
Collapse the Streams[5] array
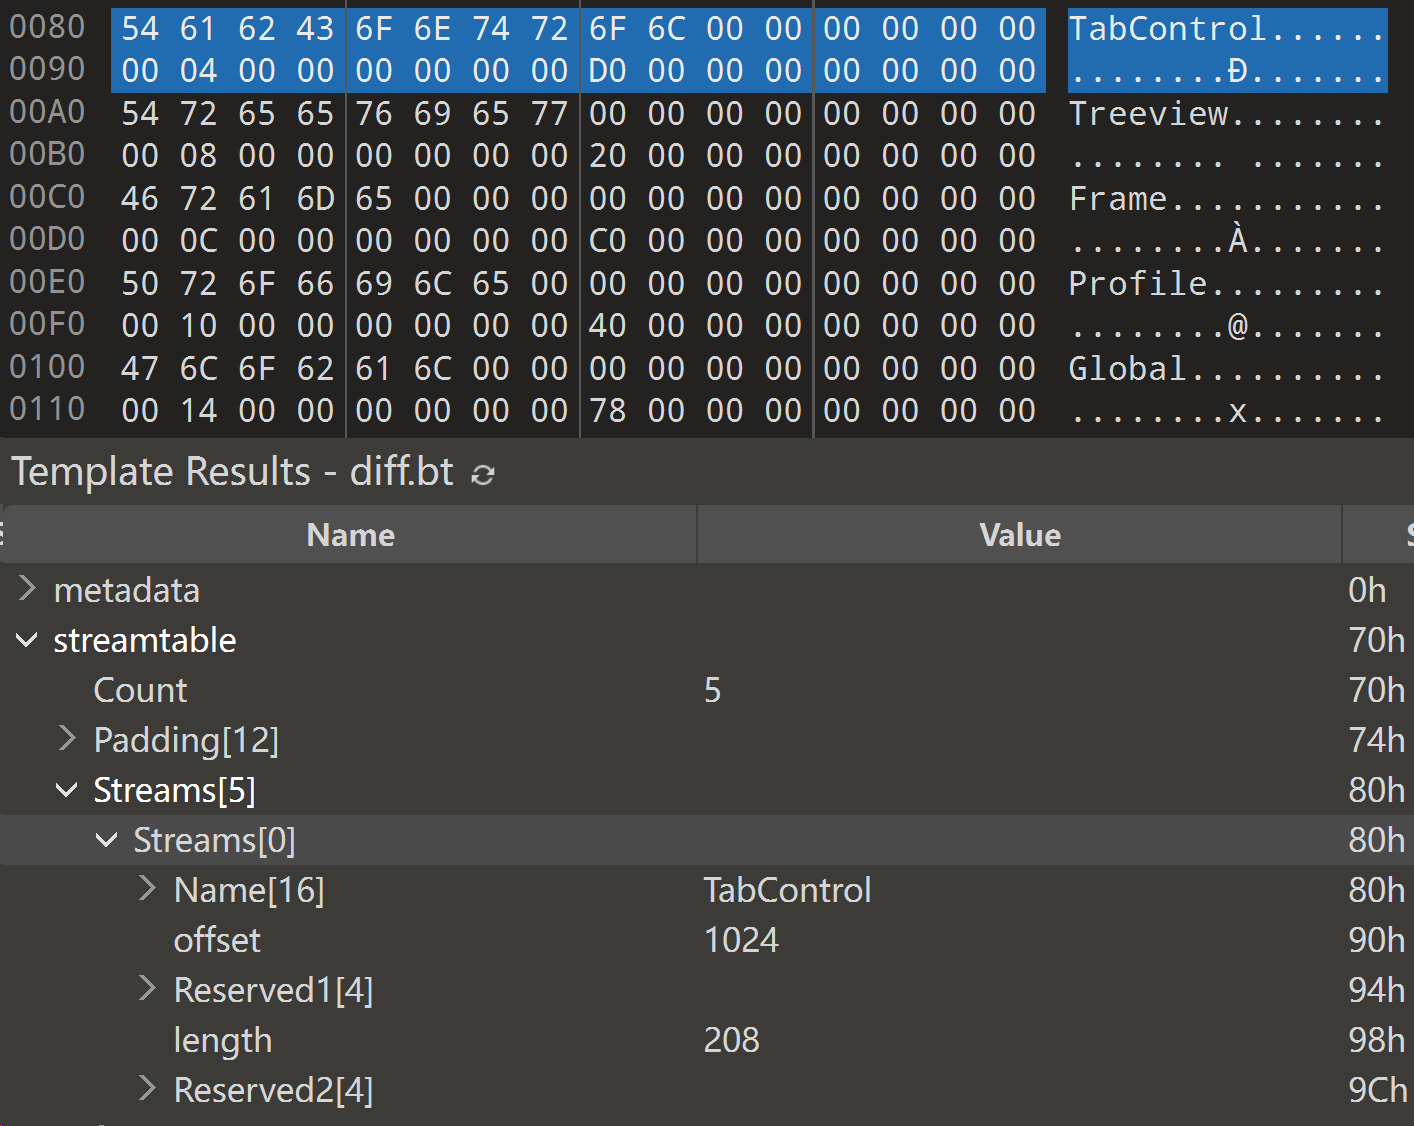[67, 790]
